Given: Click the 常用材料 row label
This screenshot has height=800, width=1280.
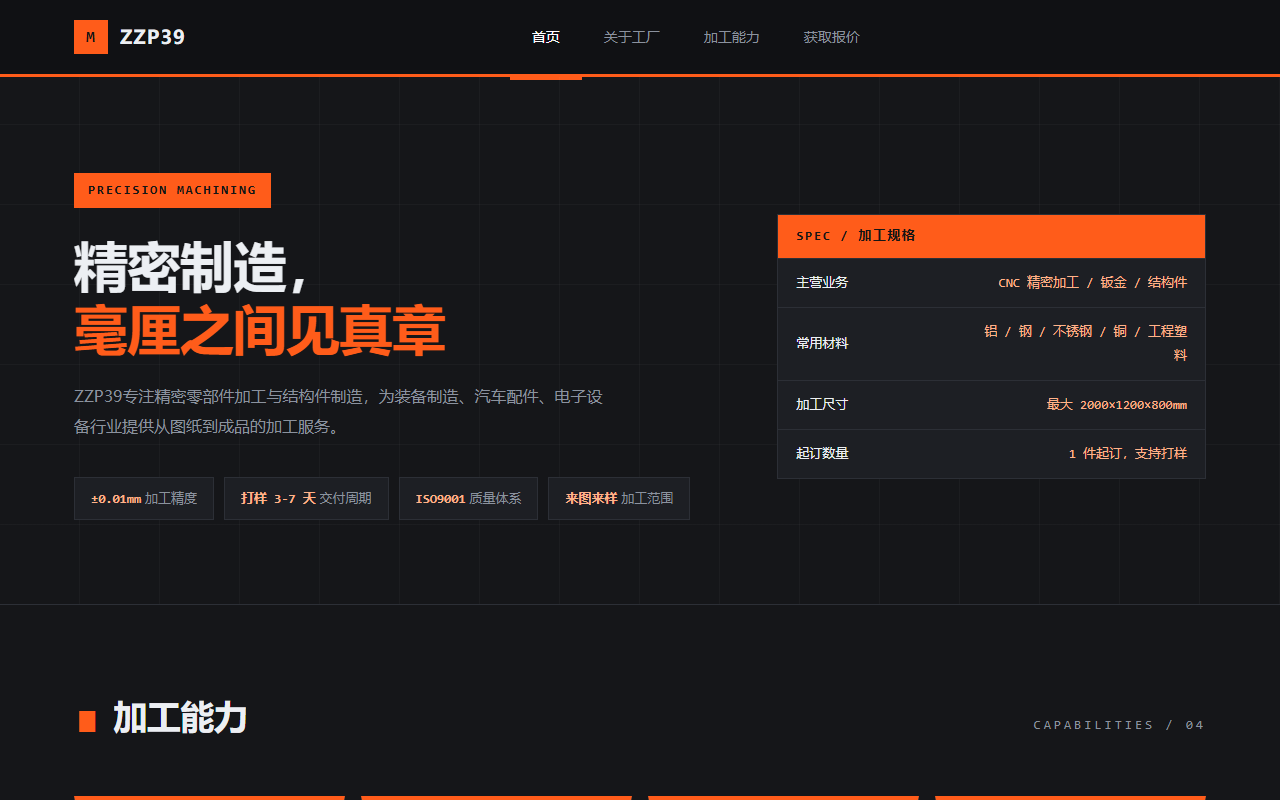Looking at the screenshot, I should [x=822, y=343].
